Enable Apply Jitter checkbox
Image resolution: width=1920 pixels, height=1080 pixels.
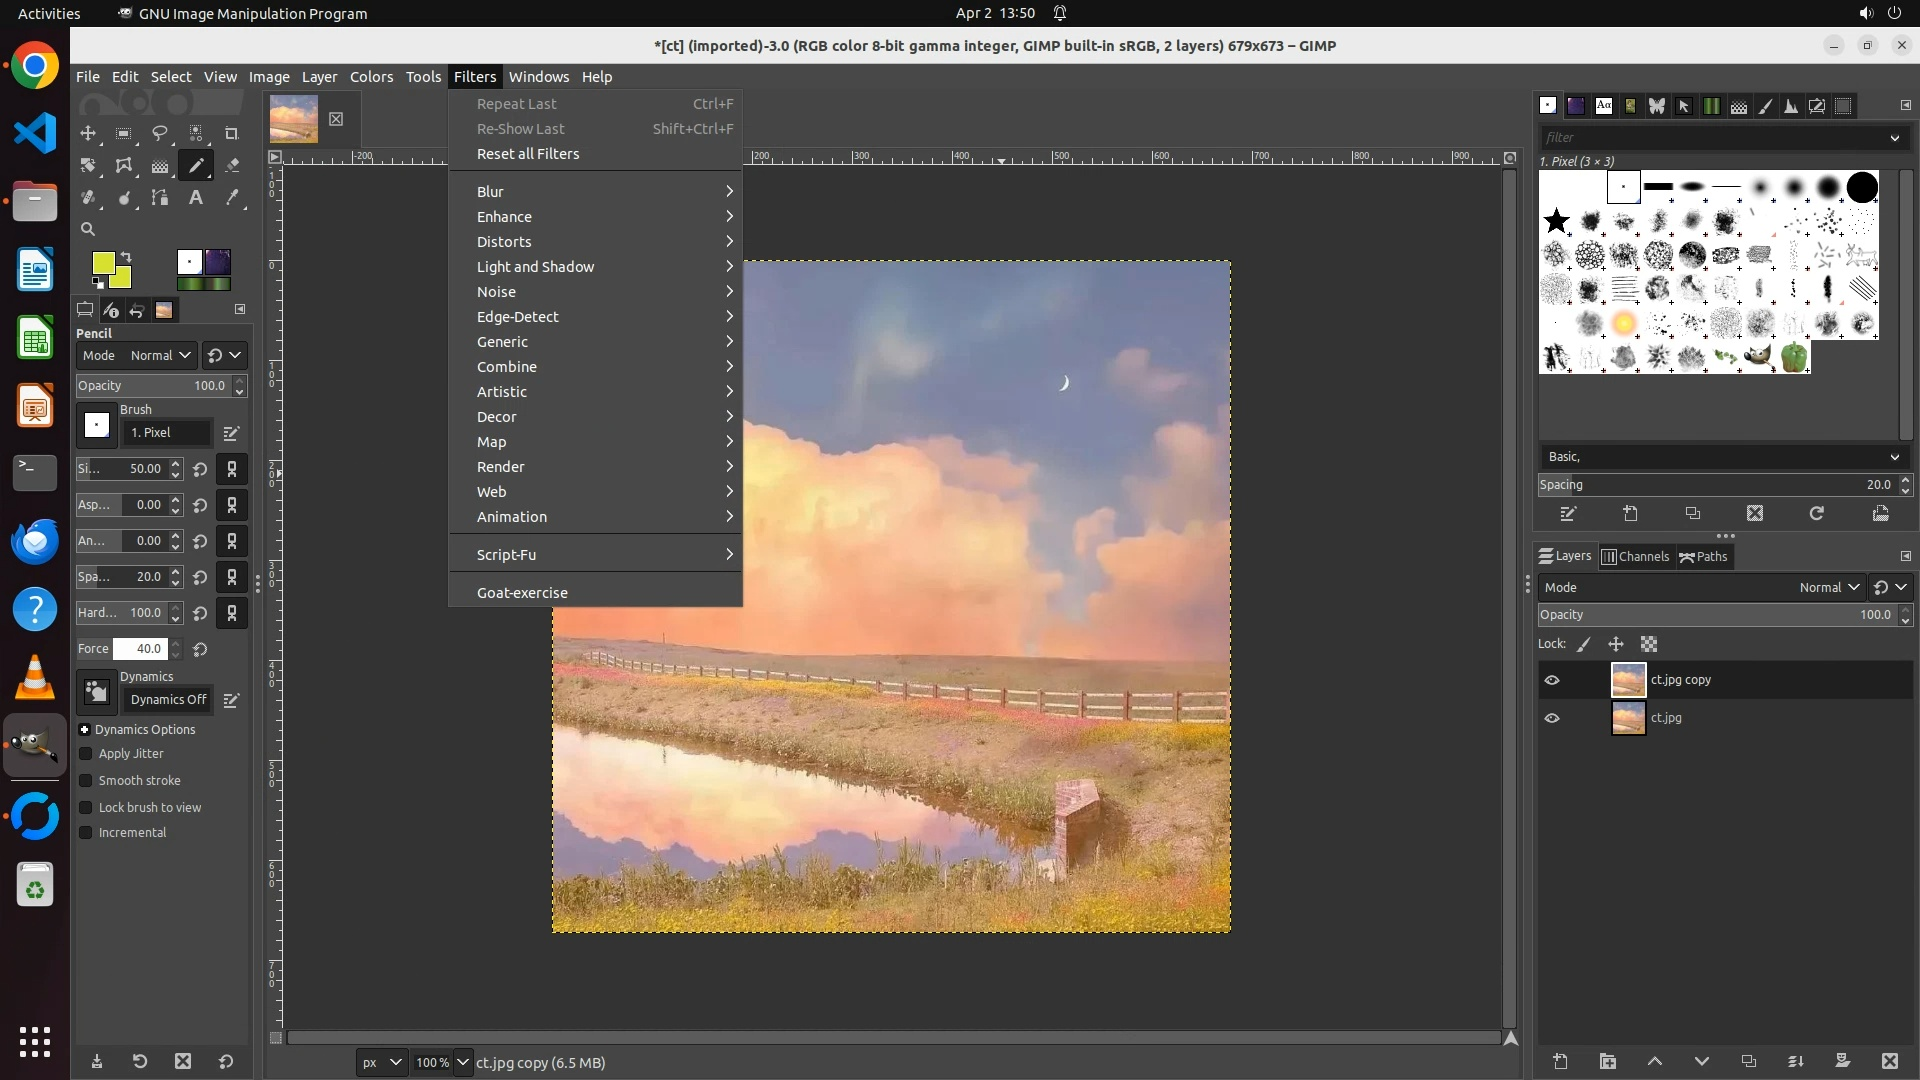86,754
